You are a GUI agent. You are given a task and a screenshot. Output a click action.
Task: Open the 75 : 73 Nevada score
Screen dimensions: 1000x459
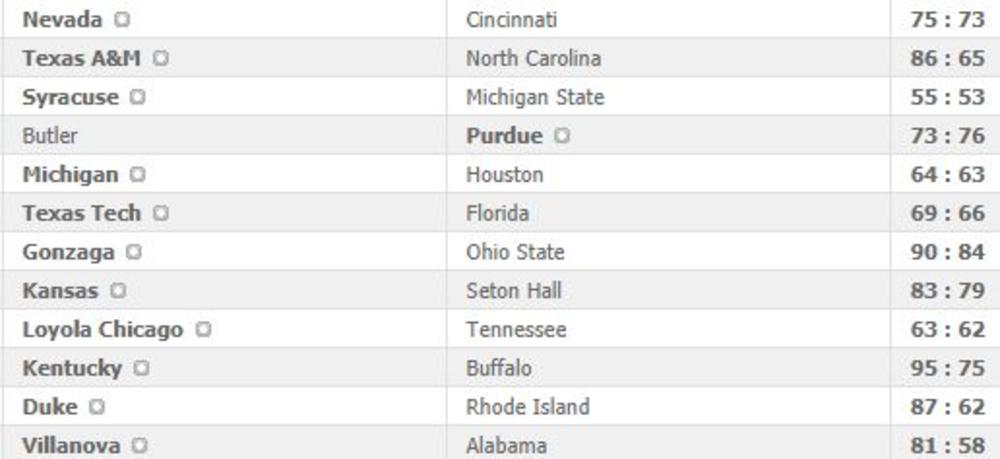pos(947,20)
